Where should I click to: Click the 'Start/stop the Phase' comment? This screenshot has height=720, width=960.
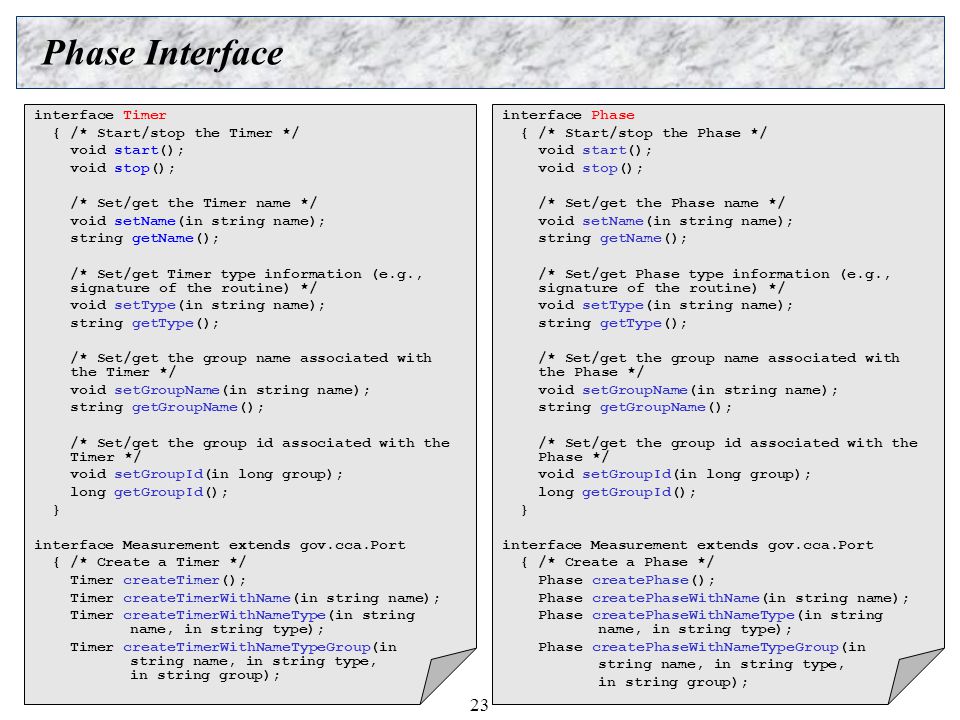click(653, 133)
